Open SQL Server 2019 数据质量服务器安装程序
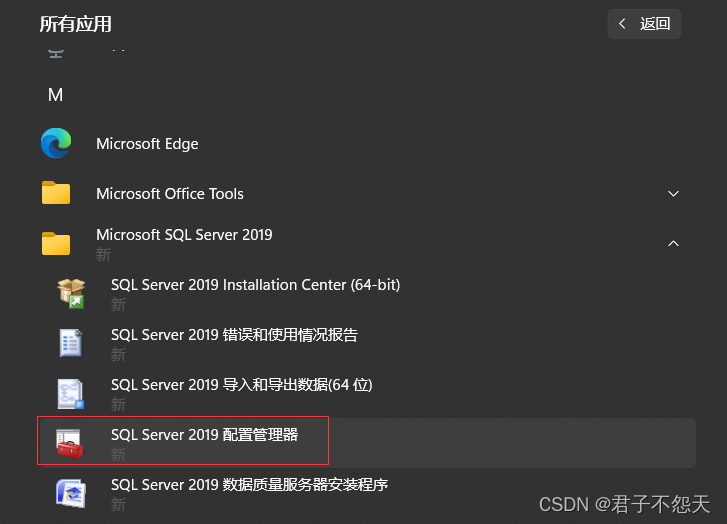 pyautogui.click(x=249, y=485)
